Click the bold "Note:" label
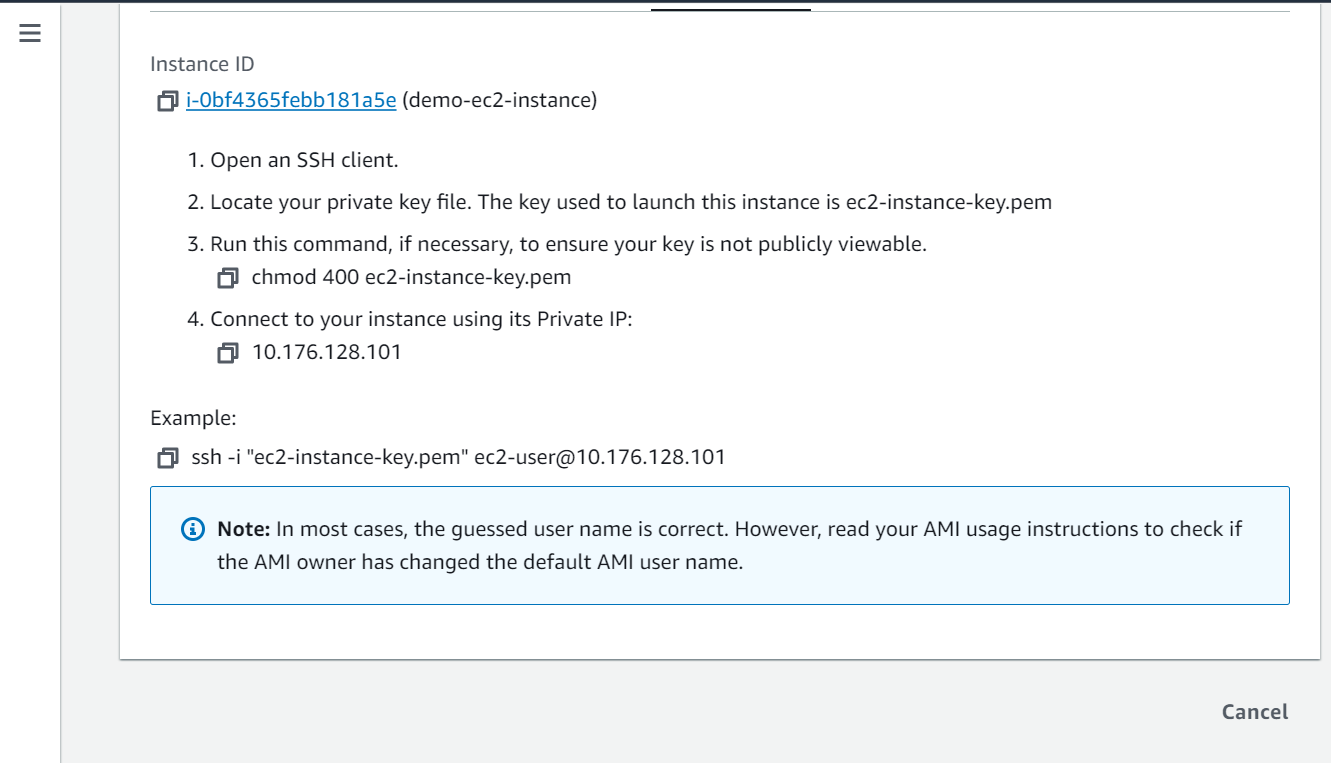 [x=244, y=529]
